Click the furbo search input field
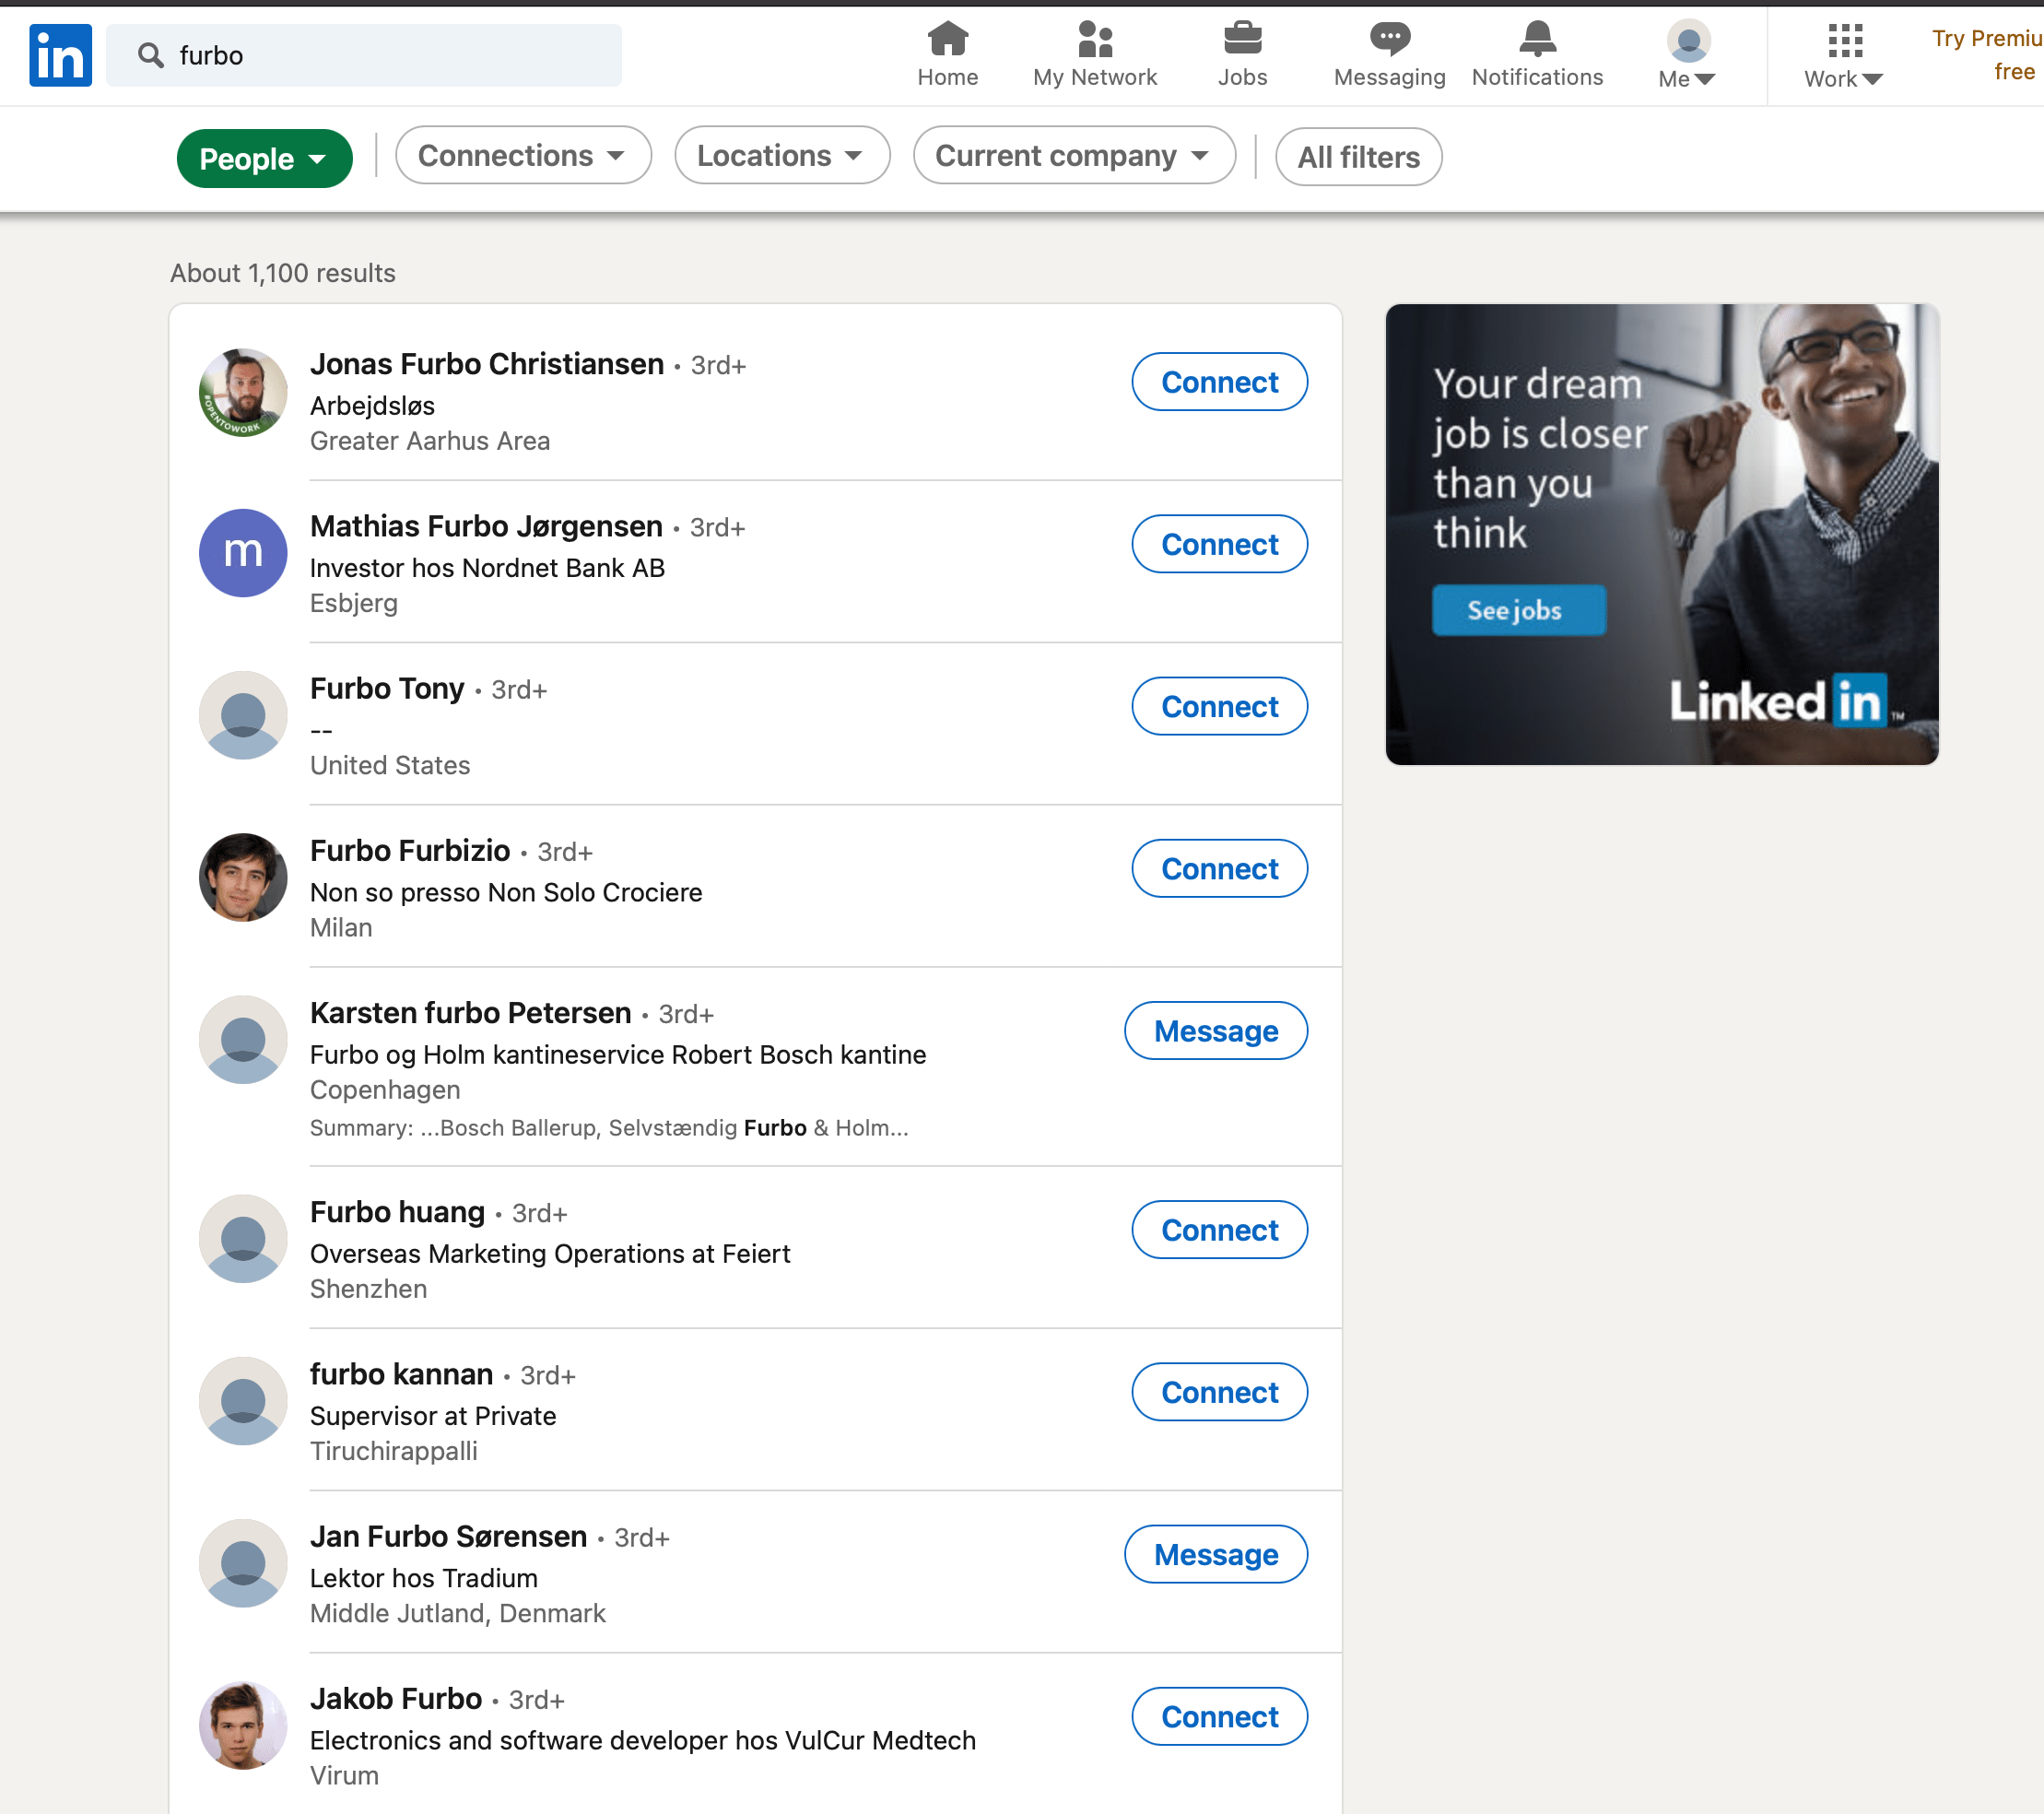2044x1814 pixels. [364, 55]
